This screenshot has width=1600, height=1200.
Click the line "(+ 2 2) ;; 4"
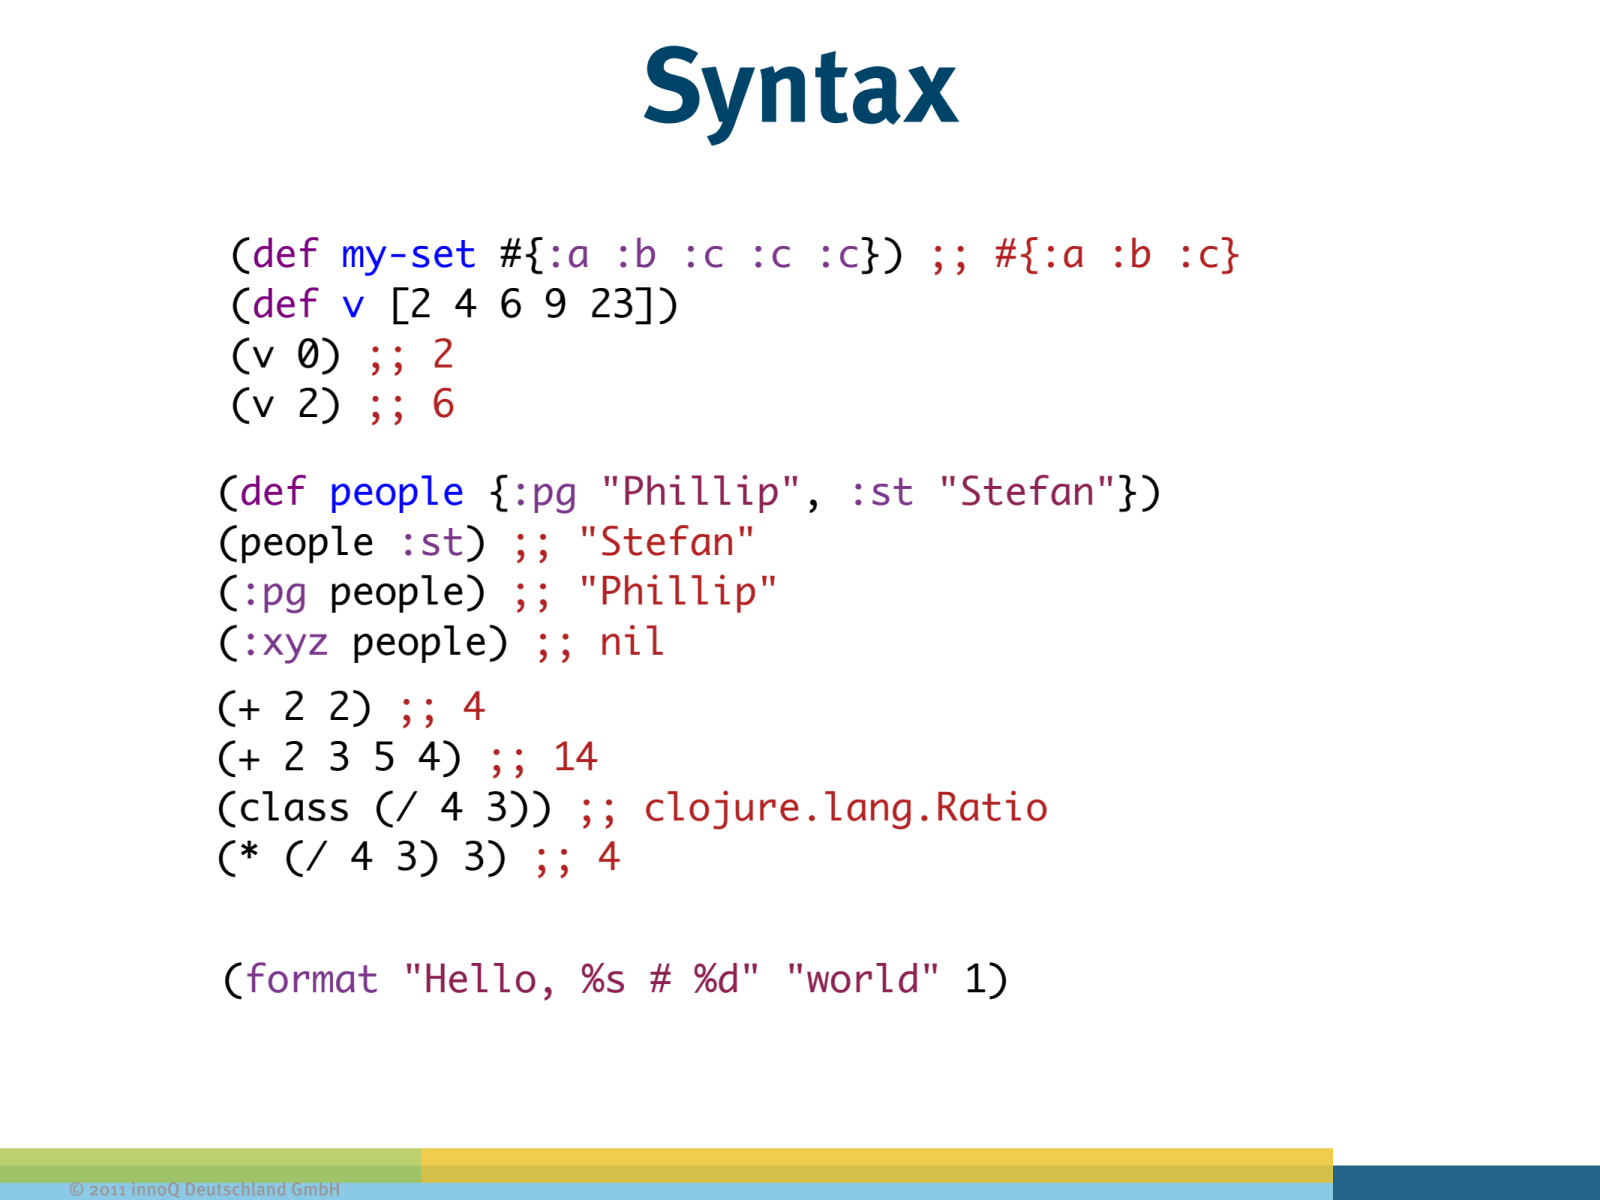(x=351, y=708)
